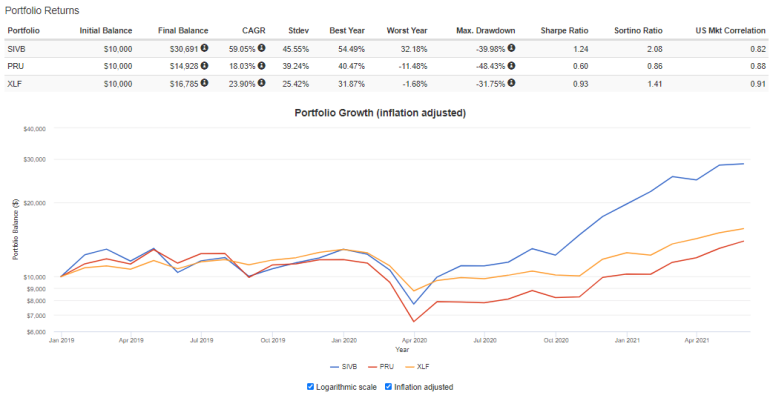773x398 pixels.
Task: Click the $20,000 y-axis label
Action: (35, 203)
